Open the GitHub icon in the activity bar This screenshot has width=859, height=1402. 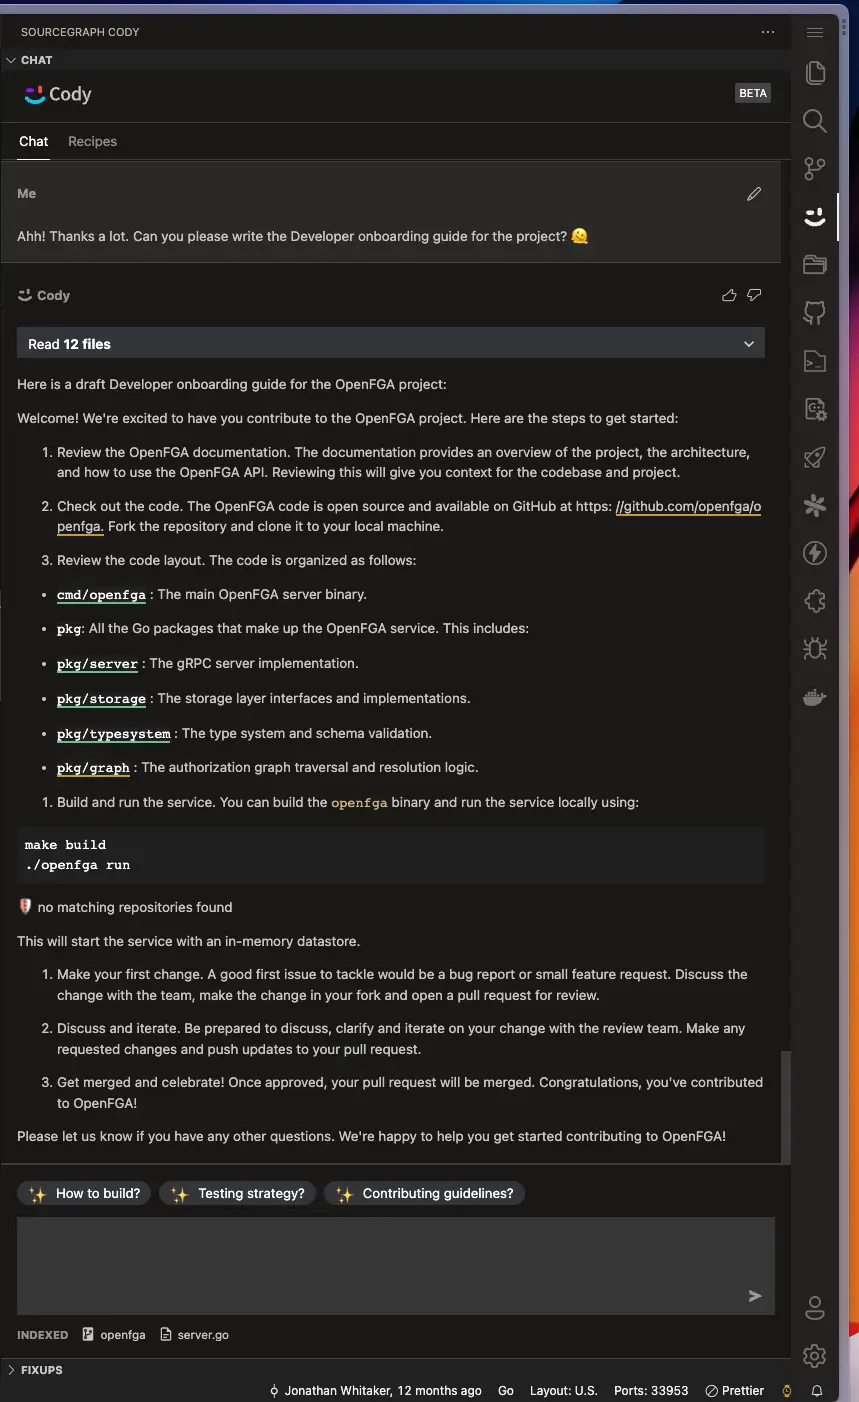[x=815, y=313]
